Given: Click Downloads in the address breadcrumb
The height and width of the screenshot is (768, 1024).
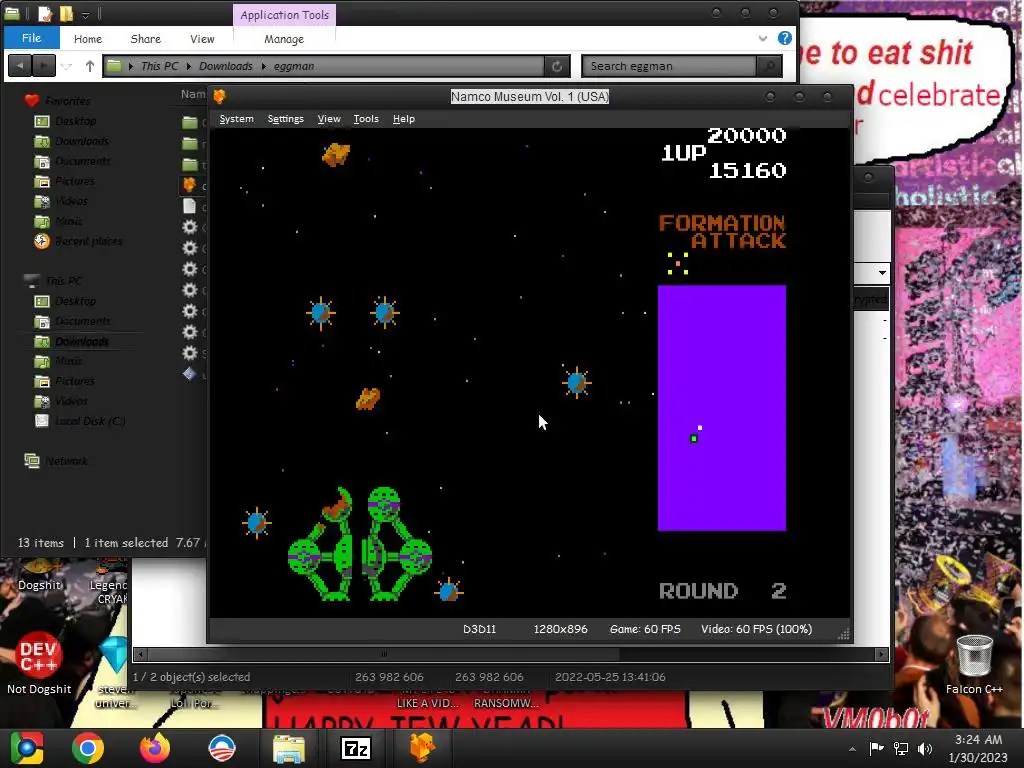Looking at the screenshot, I should [x=225, y=66].
